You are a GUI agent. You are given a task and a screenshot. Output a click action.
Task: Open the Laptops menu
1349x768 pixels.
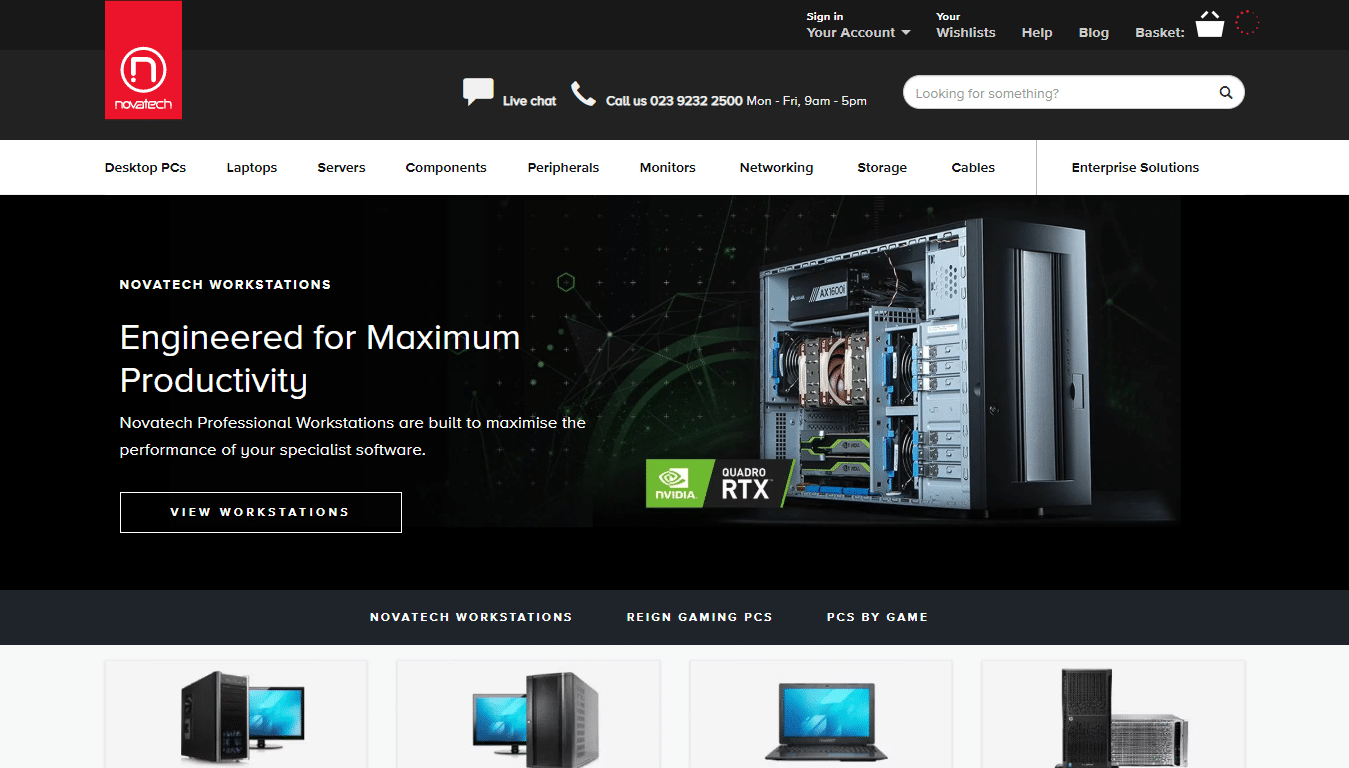click(x=252, y=168)
